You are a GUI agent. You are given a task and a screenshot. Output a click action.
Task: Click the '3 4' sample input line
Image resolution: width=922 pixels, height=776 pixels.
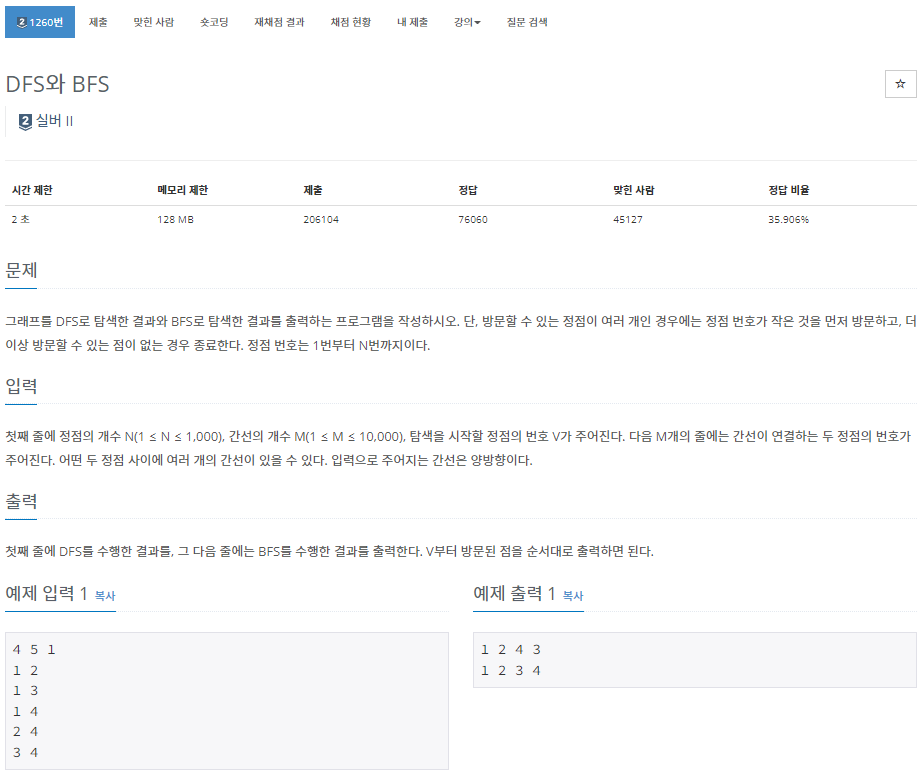(x=25, y=752)
